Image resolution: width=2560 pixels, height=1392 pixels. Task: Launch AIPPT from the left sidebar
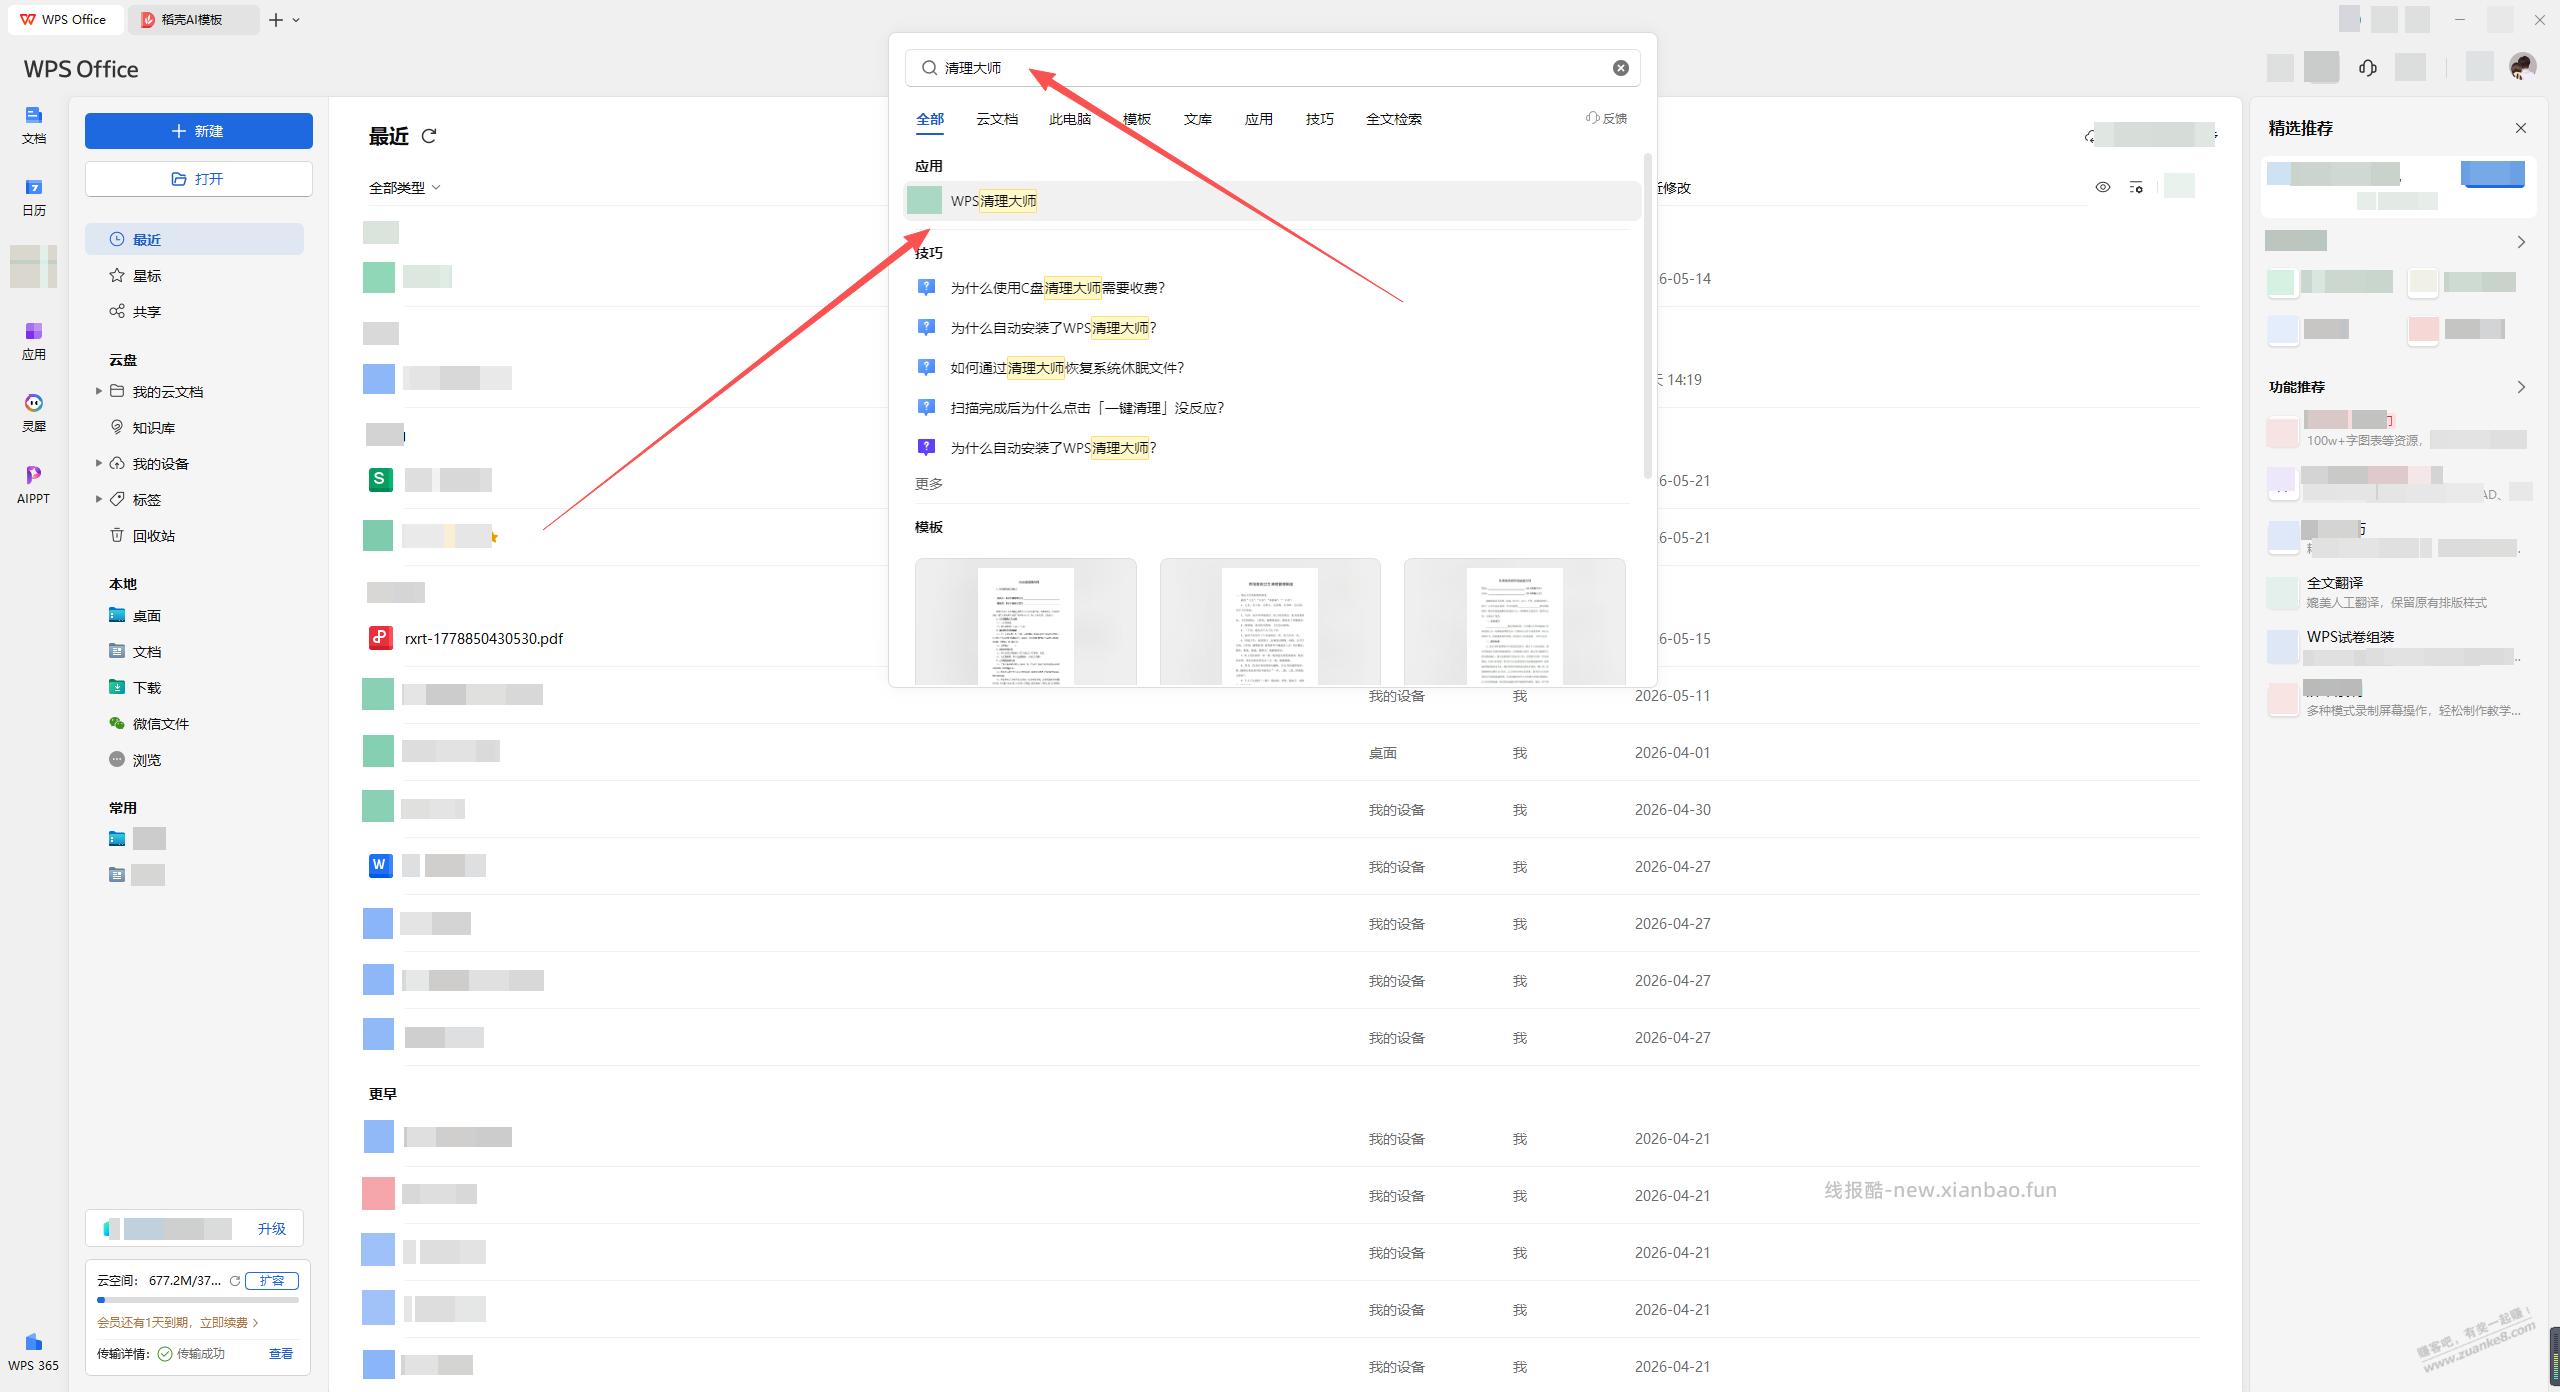tap(34, 484)
